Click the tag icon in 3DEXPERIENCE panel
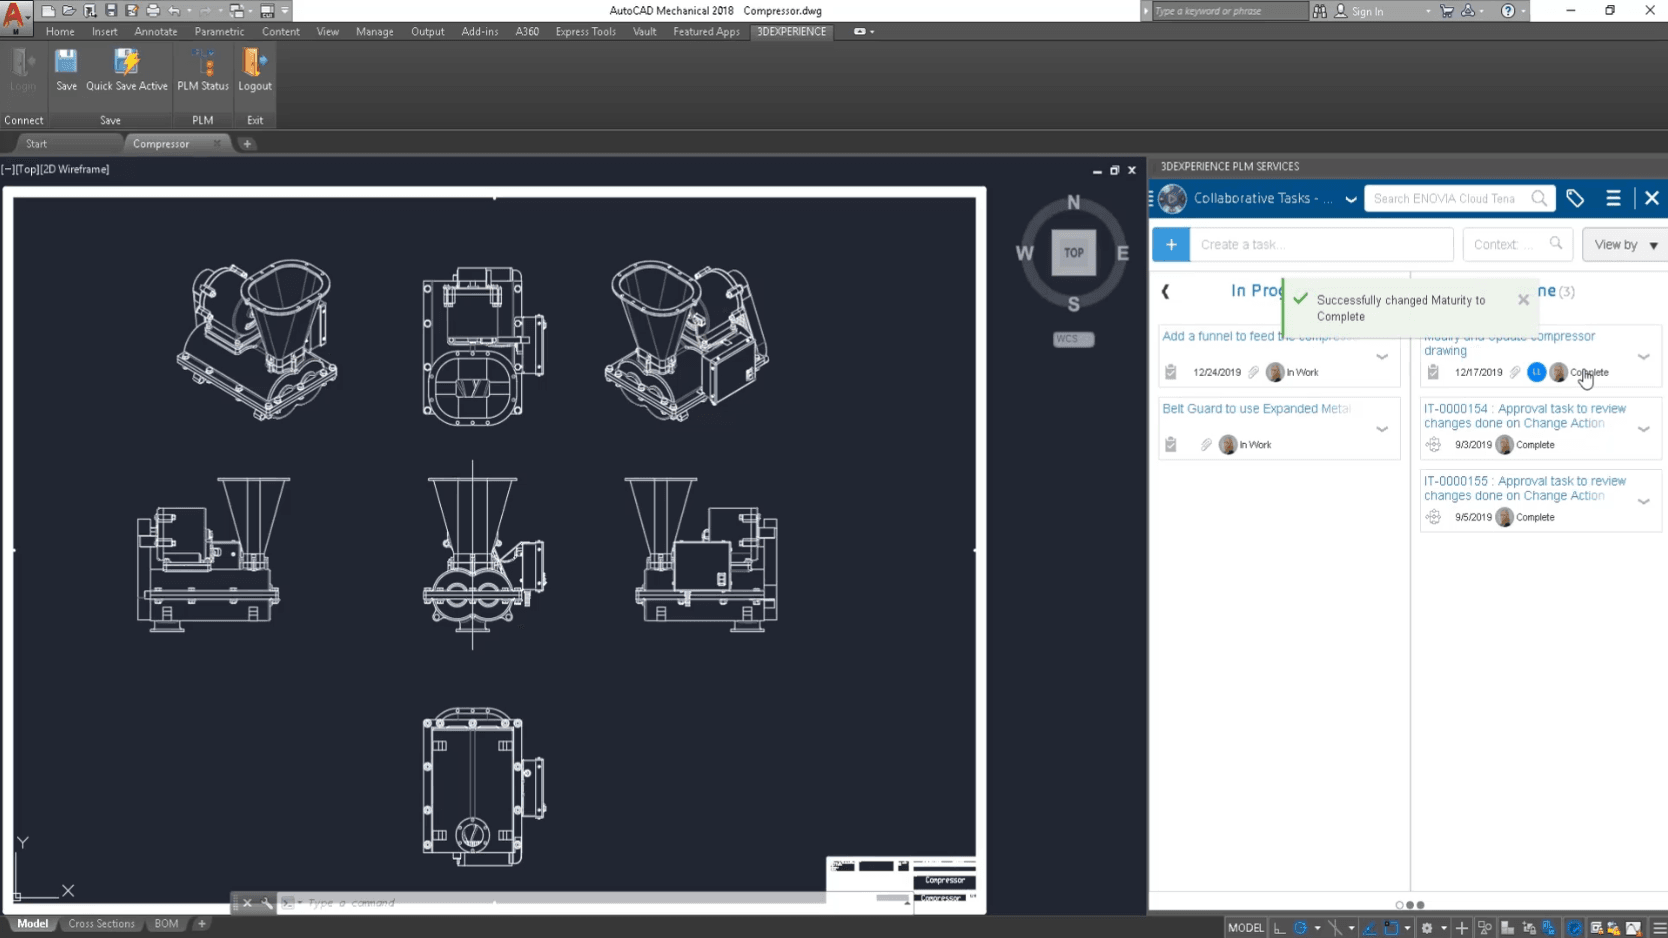The width and height of the screenshot is (1668, 938). (x=1575, y=198)
